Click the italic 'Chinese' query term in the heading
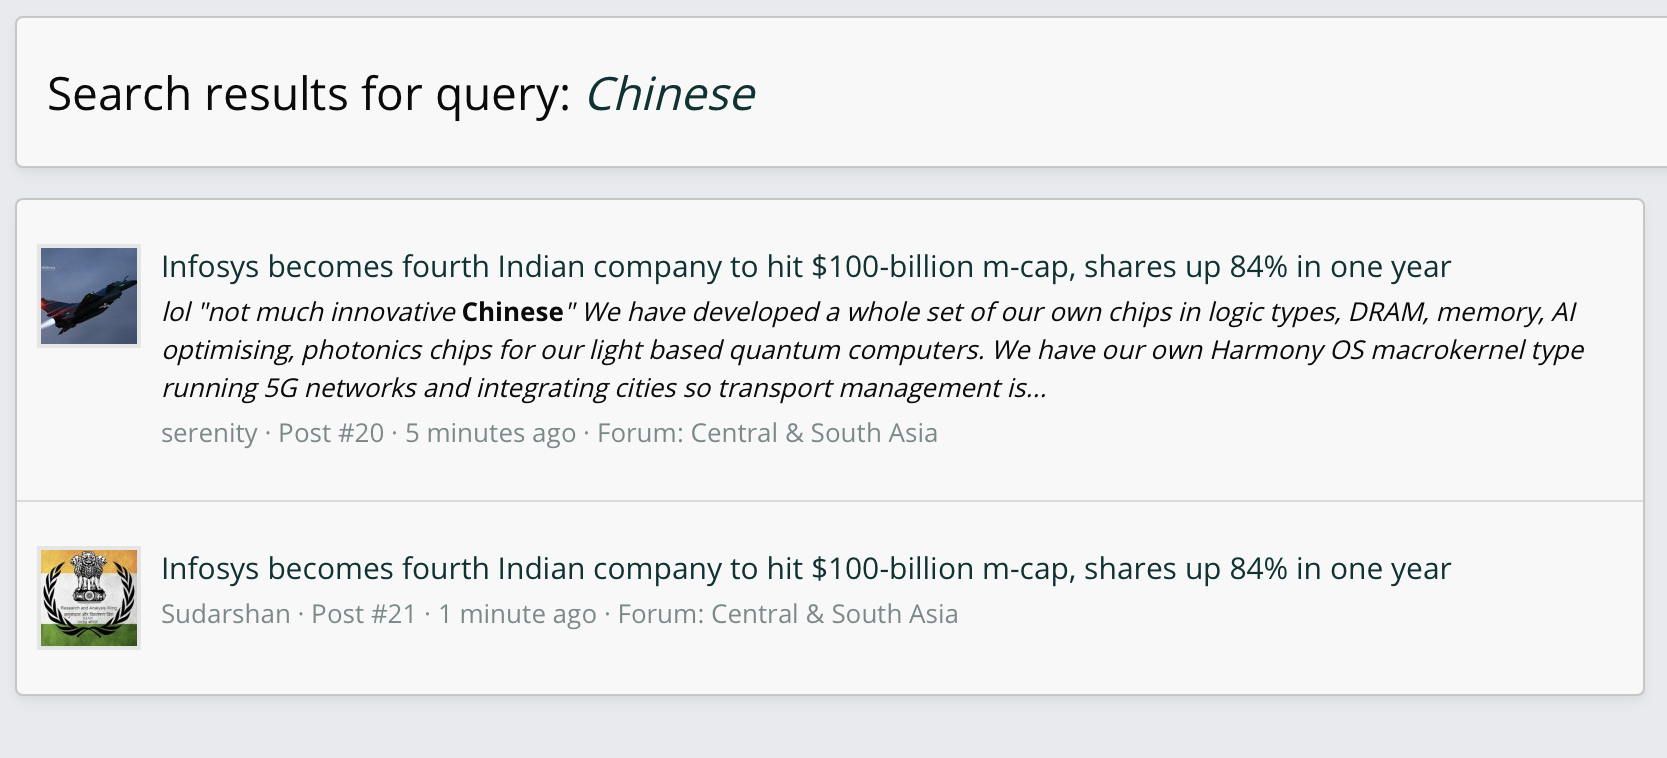Image resolution: width=1667 pixels, height=758 pixels. click(x=670, y=94)
